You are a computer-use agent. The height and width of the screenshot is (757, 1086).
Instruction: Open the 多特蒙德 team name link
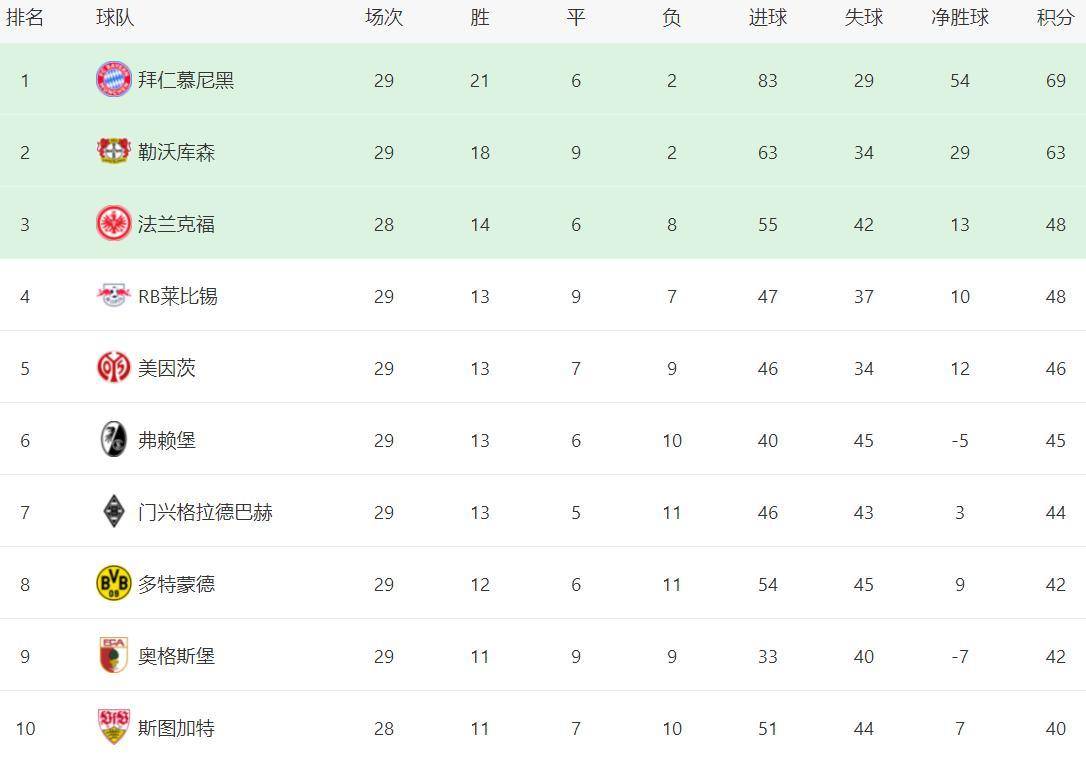tap(176, 584)
